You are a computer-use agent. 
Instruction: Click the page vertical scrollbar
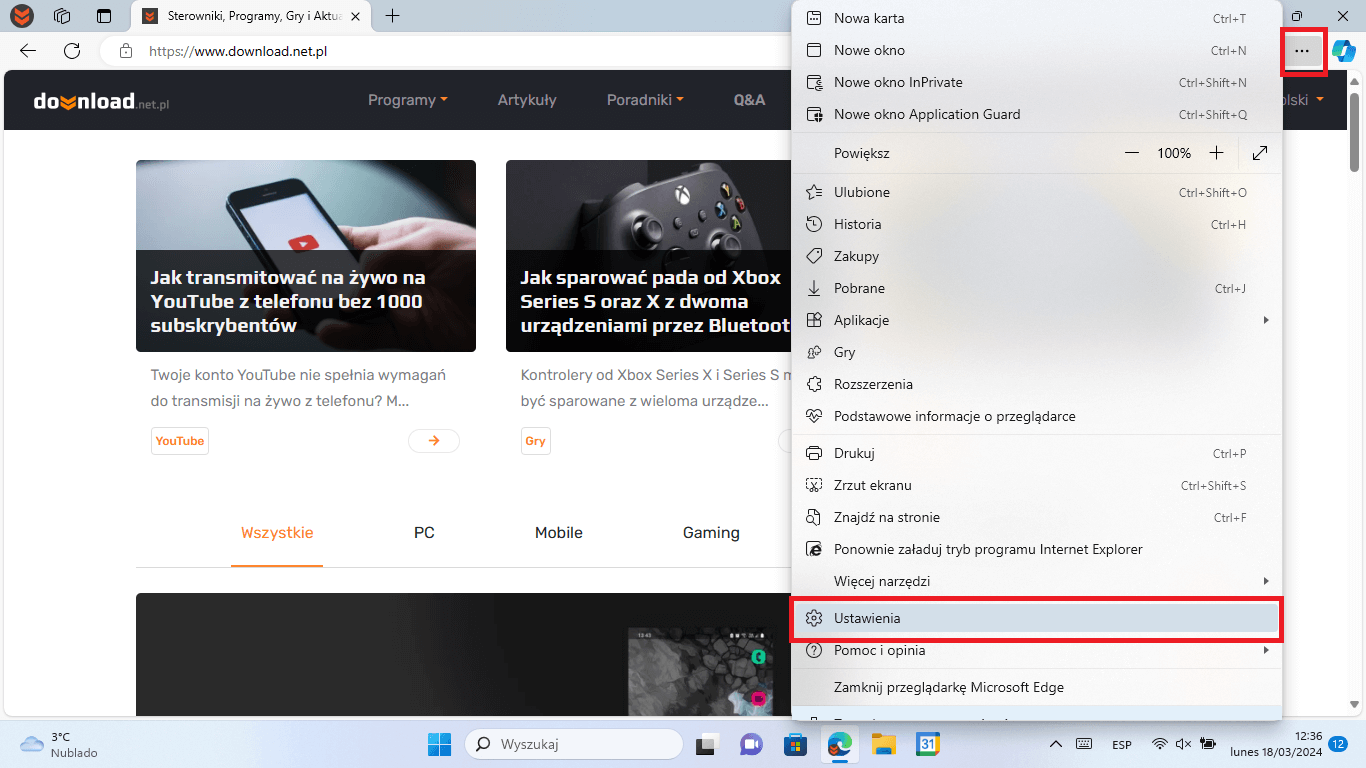1355,130
